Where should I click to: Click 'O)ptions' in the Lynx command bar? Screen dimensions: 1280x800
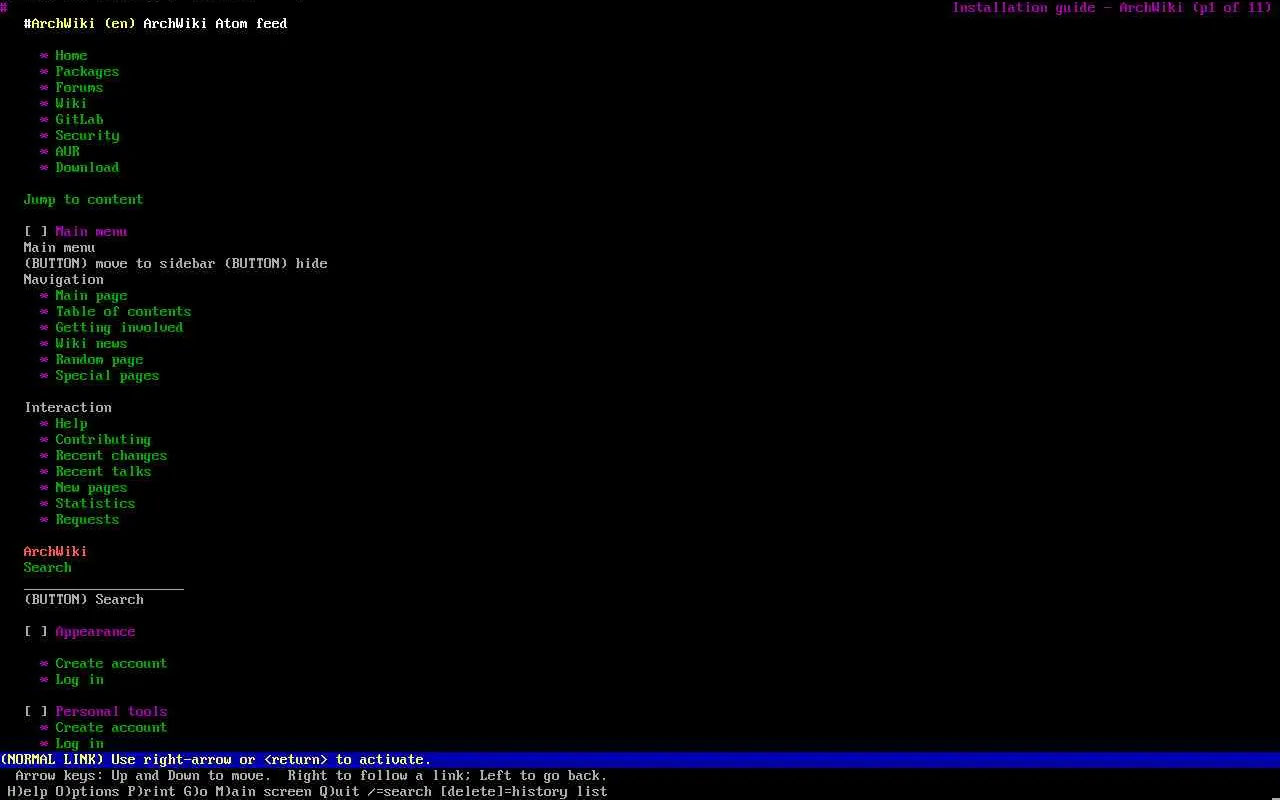(x=87, y=791)
